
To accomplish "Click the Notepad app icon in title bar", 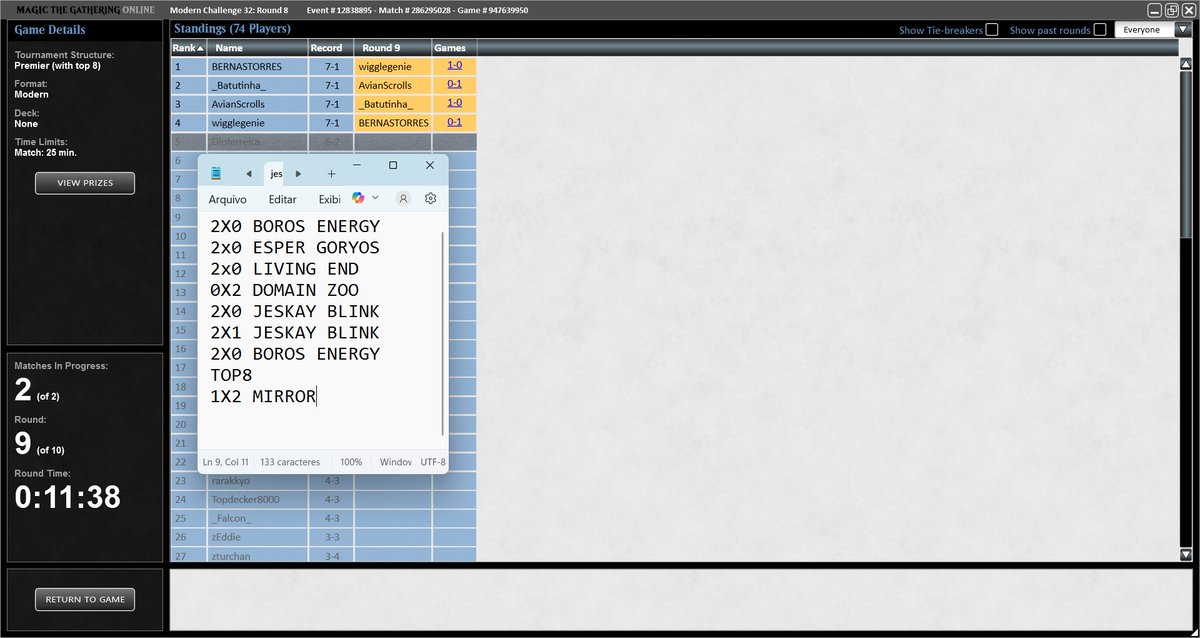I will (215, 173).
